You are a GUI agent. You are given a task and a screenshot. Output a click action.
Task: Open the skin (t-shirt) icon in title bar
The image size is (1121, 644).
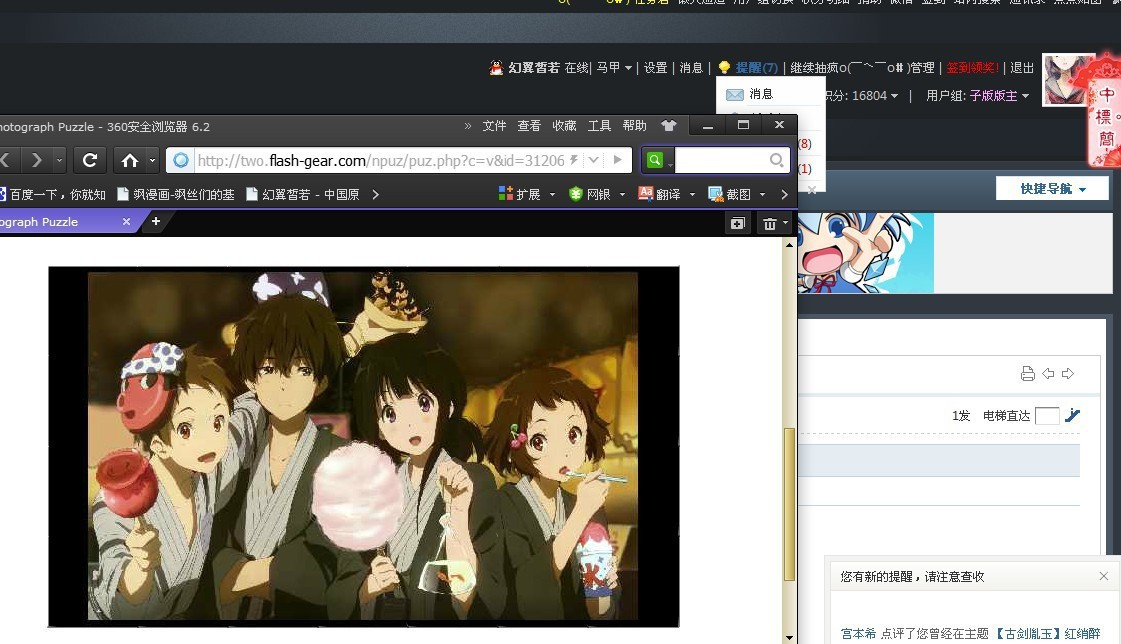coord(669,126)
